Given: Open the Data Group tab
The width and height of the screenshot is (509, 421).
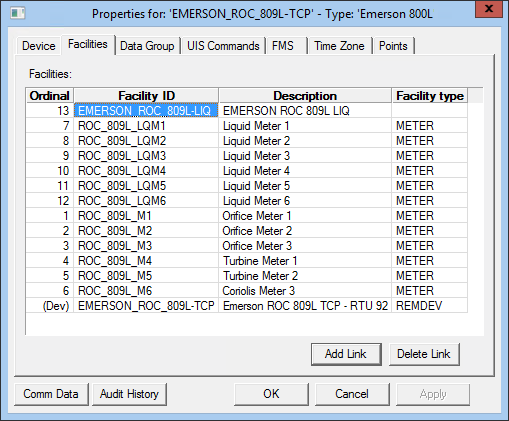Looking at the screenshot, I should pos(147,46).
